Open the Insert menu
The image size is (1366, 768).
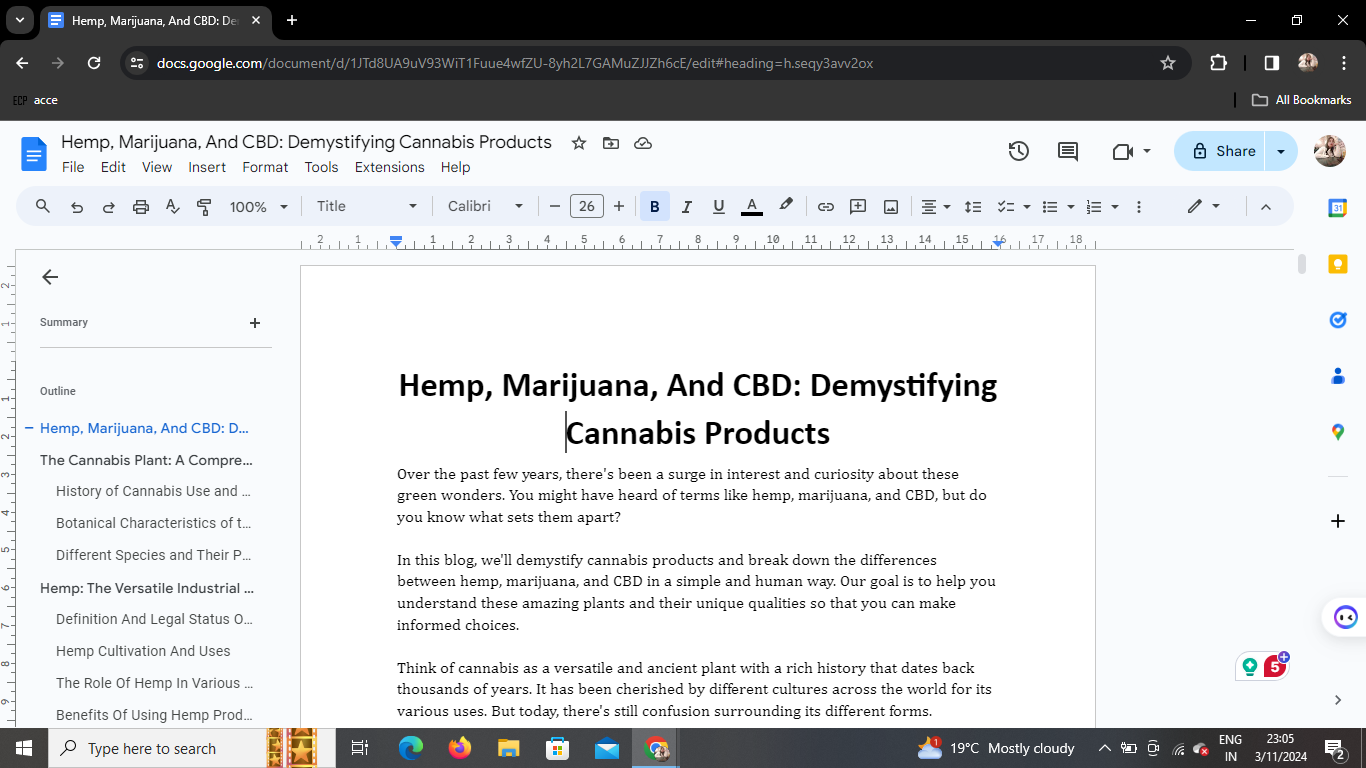207,167
